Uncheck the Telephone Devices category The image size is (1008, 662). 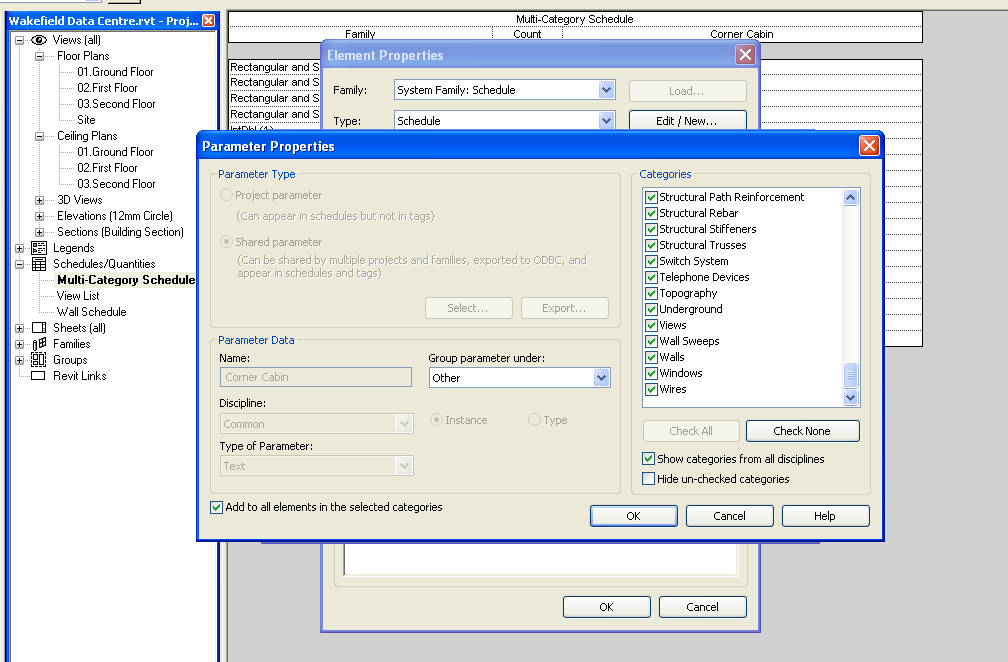click(651, 278)
